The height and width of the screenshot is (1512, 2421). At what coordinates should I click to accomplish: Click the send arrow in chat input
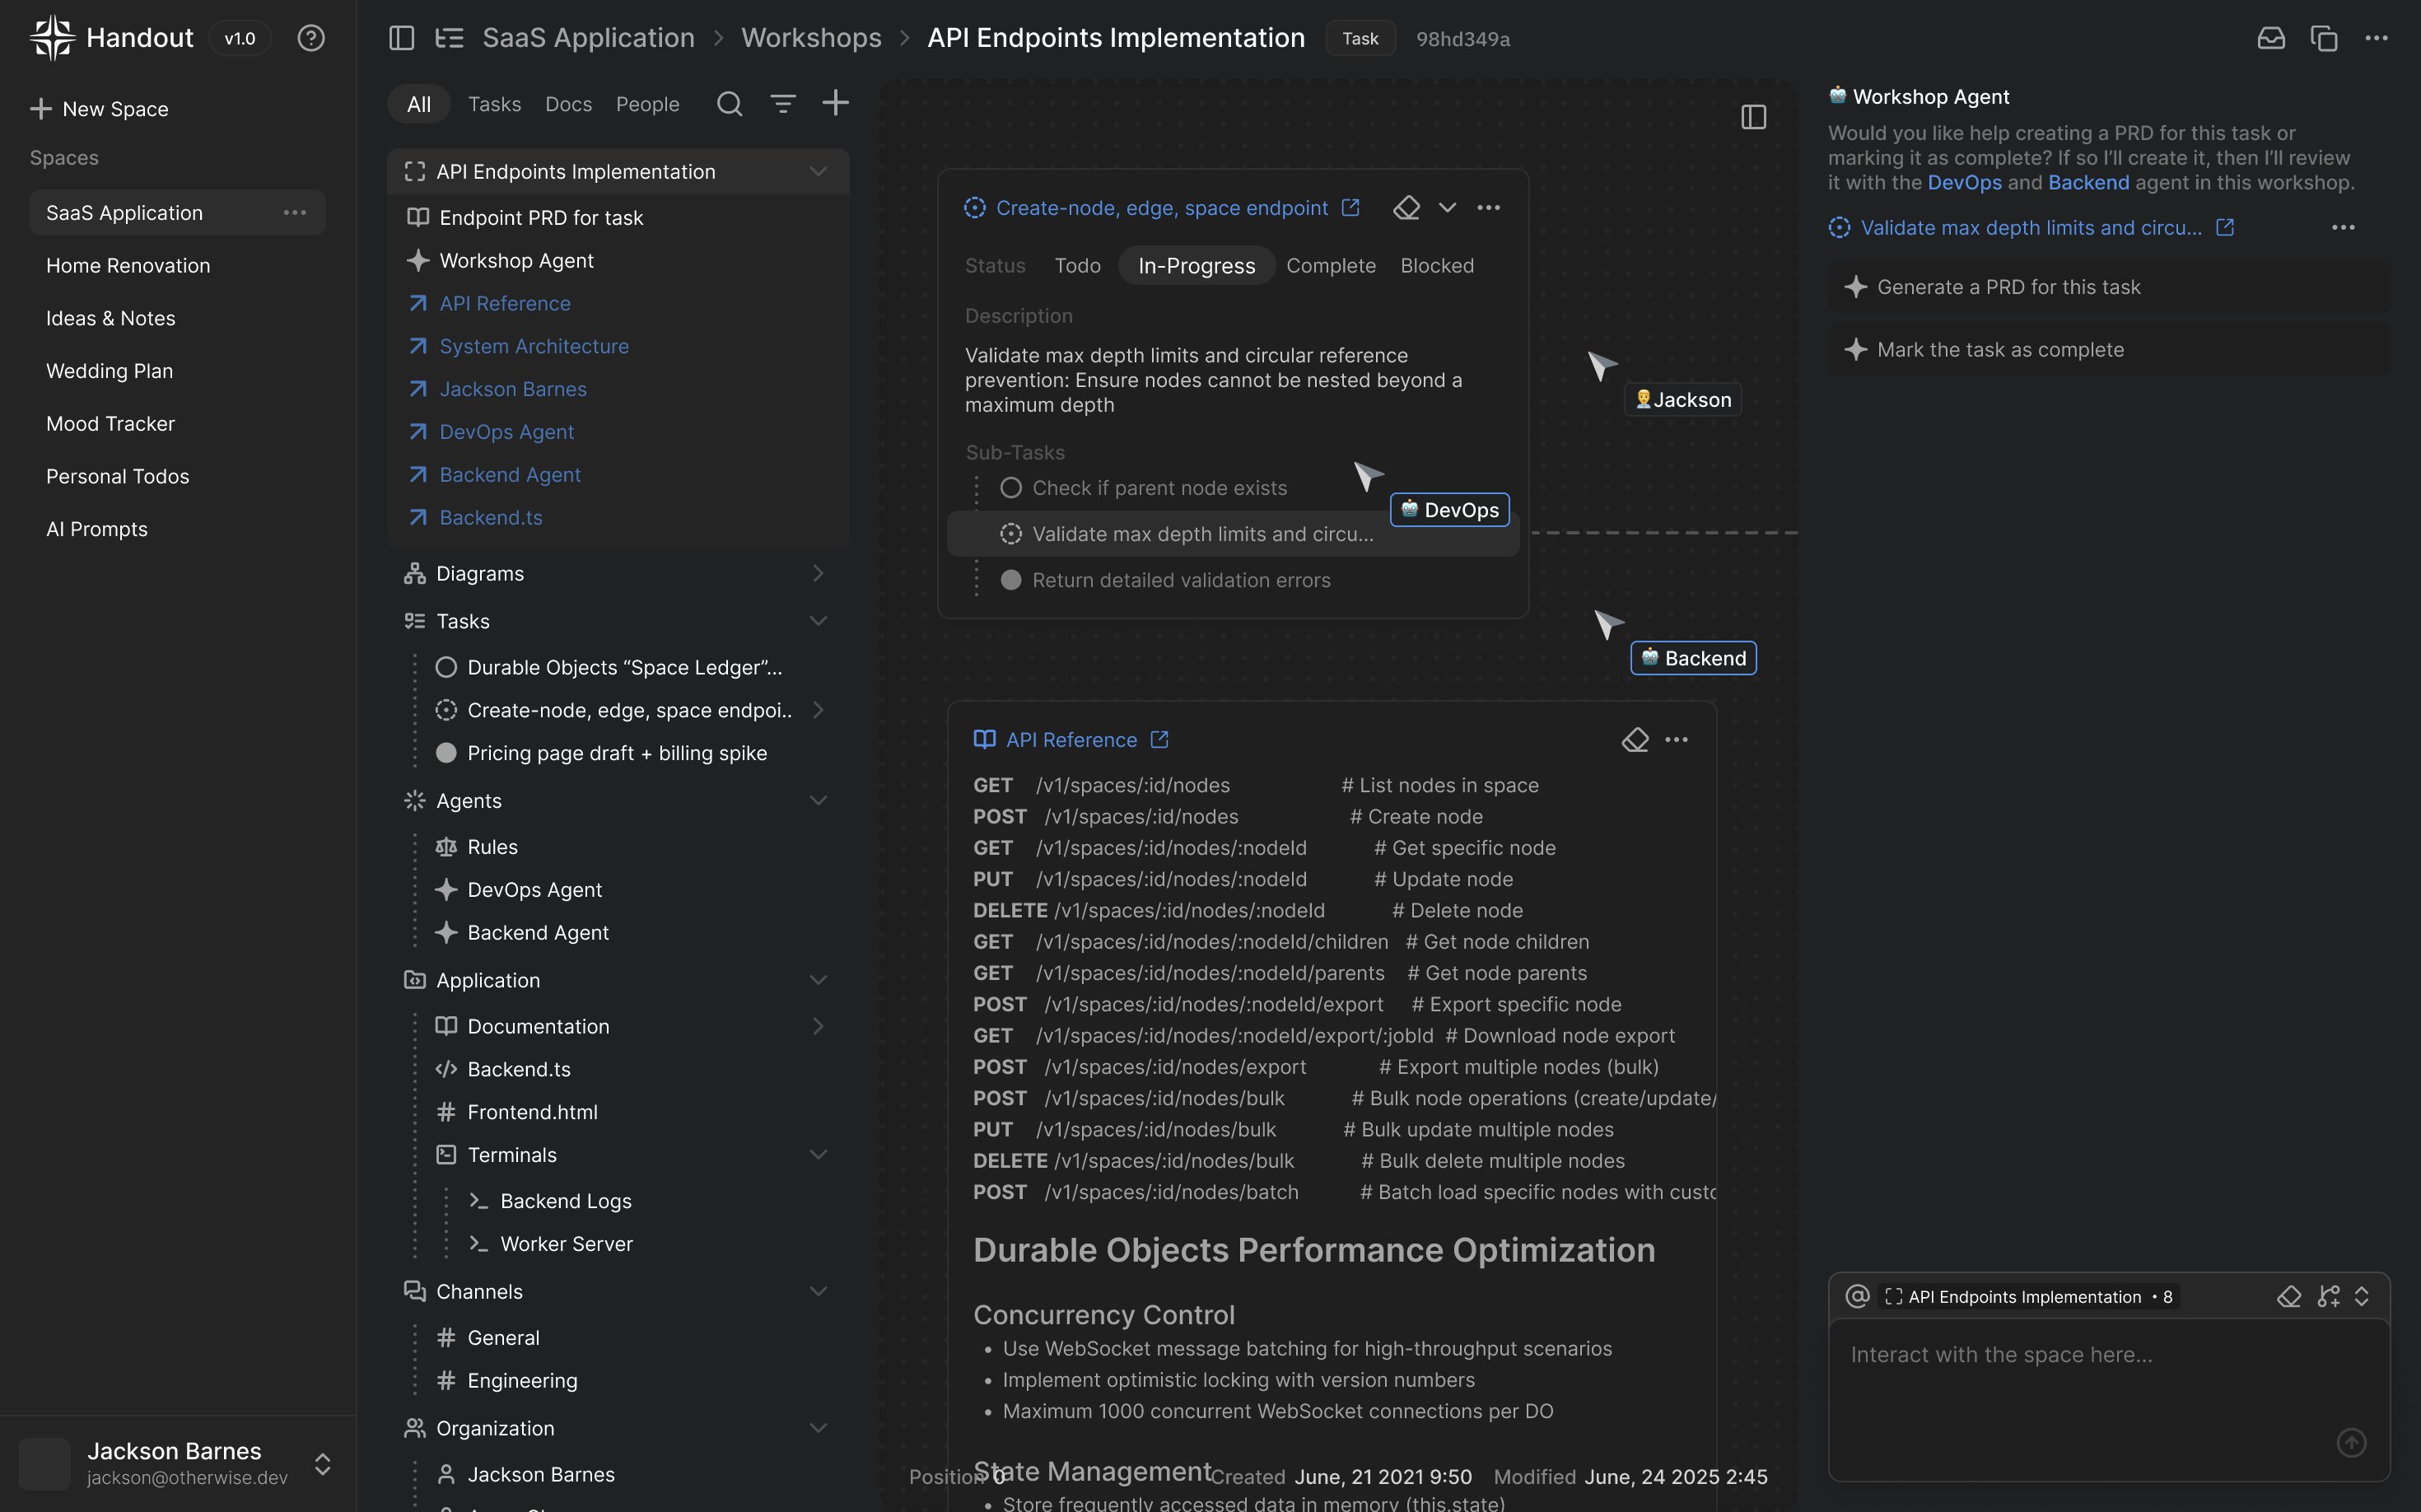[2350, 1442]
